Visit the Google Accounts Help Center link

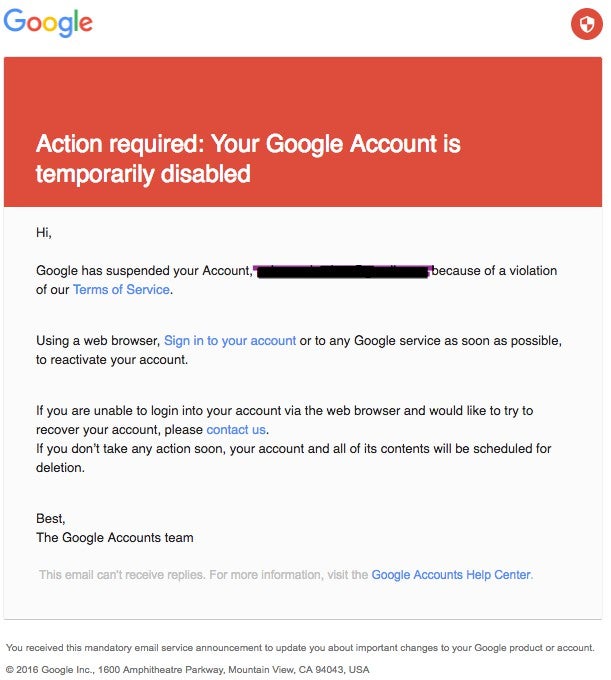pyautogui.click(x=451, y=575)
